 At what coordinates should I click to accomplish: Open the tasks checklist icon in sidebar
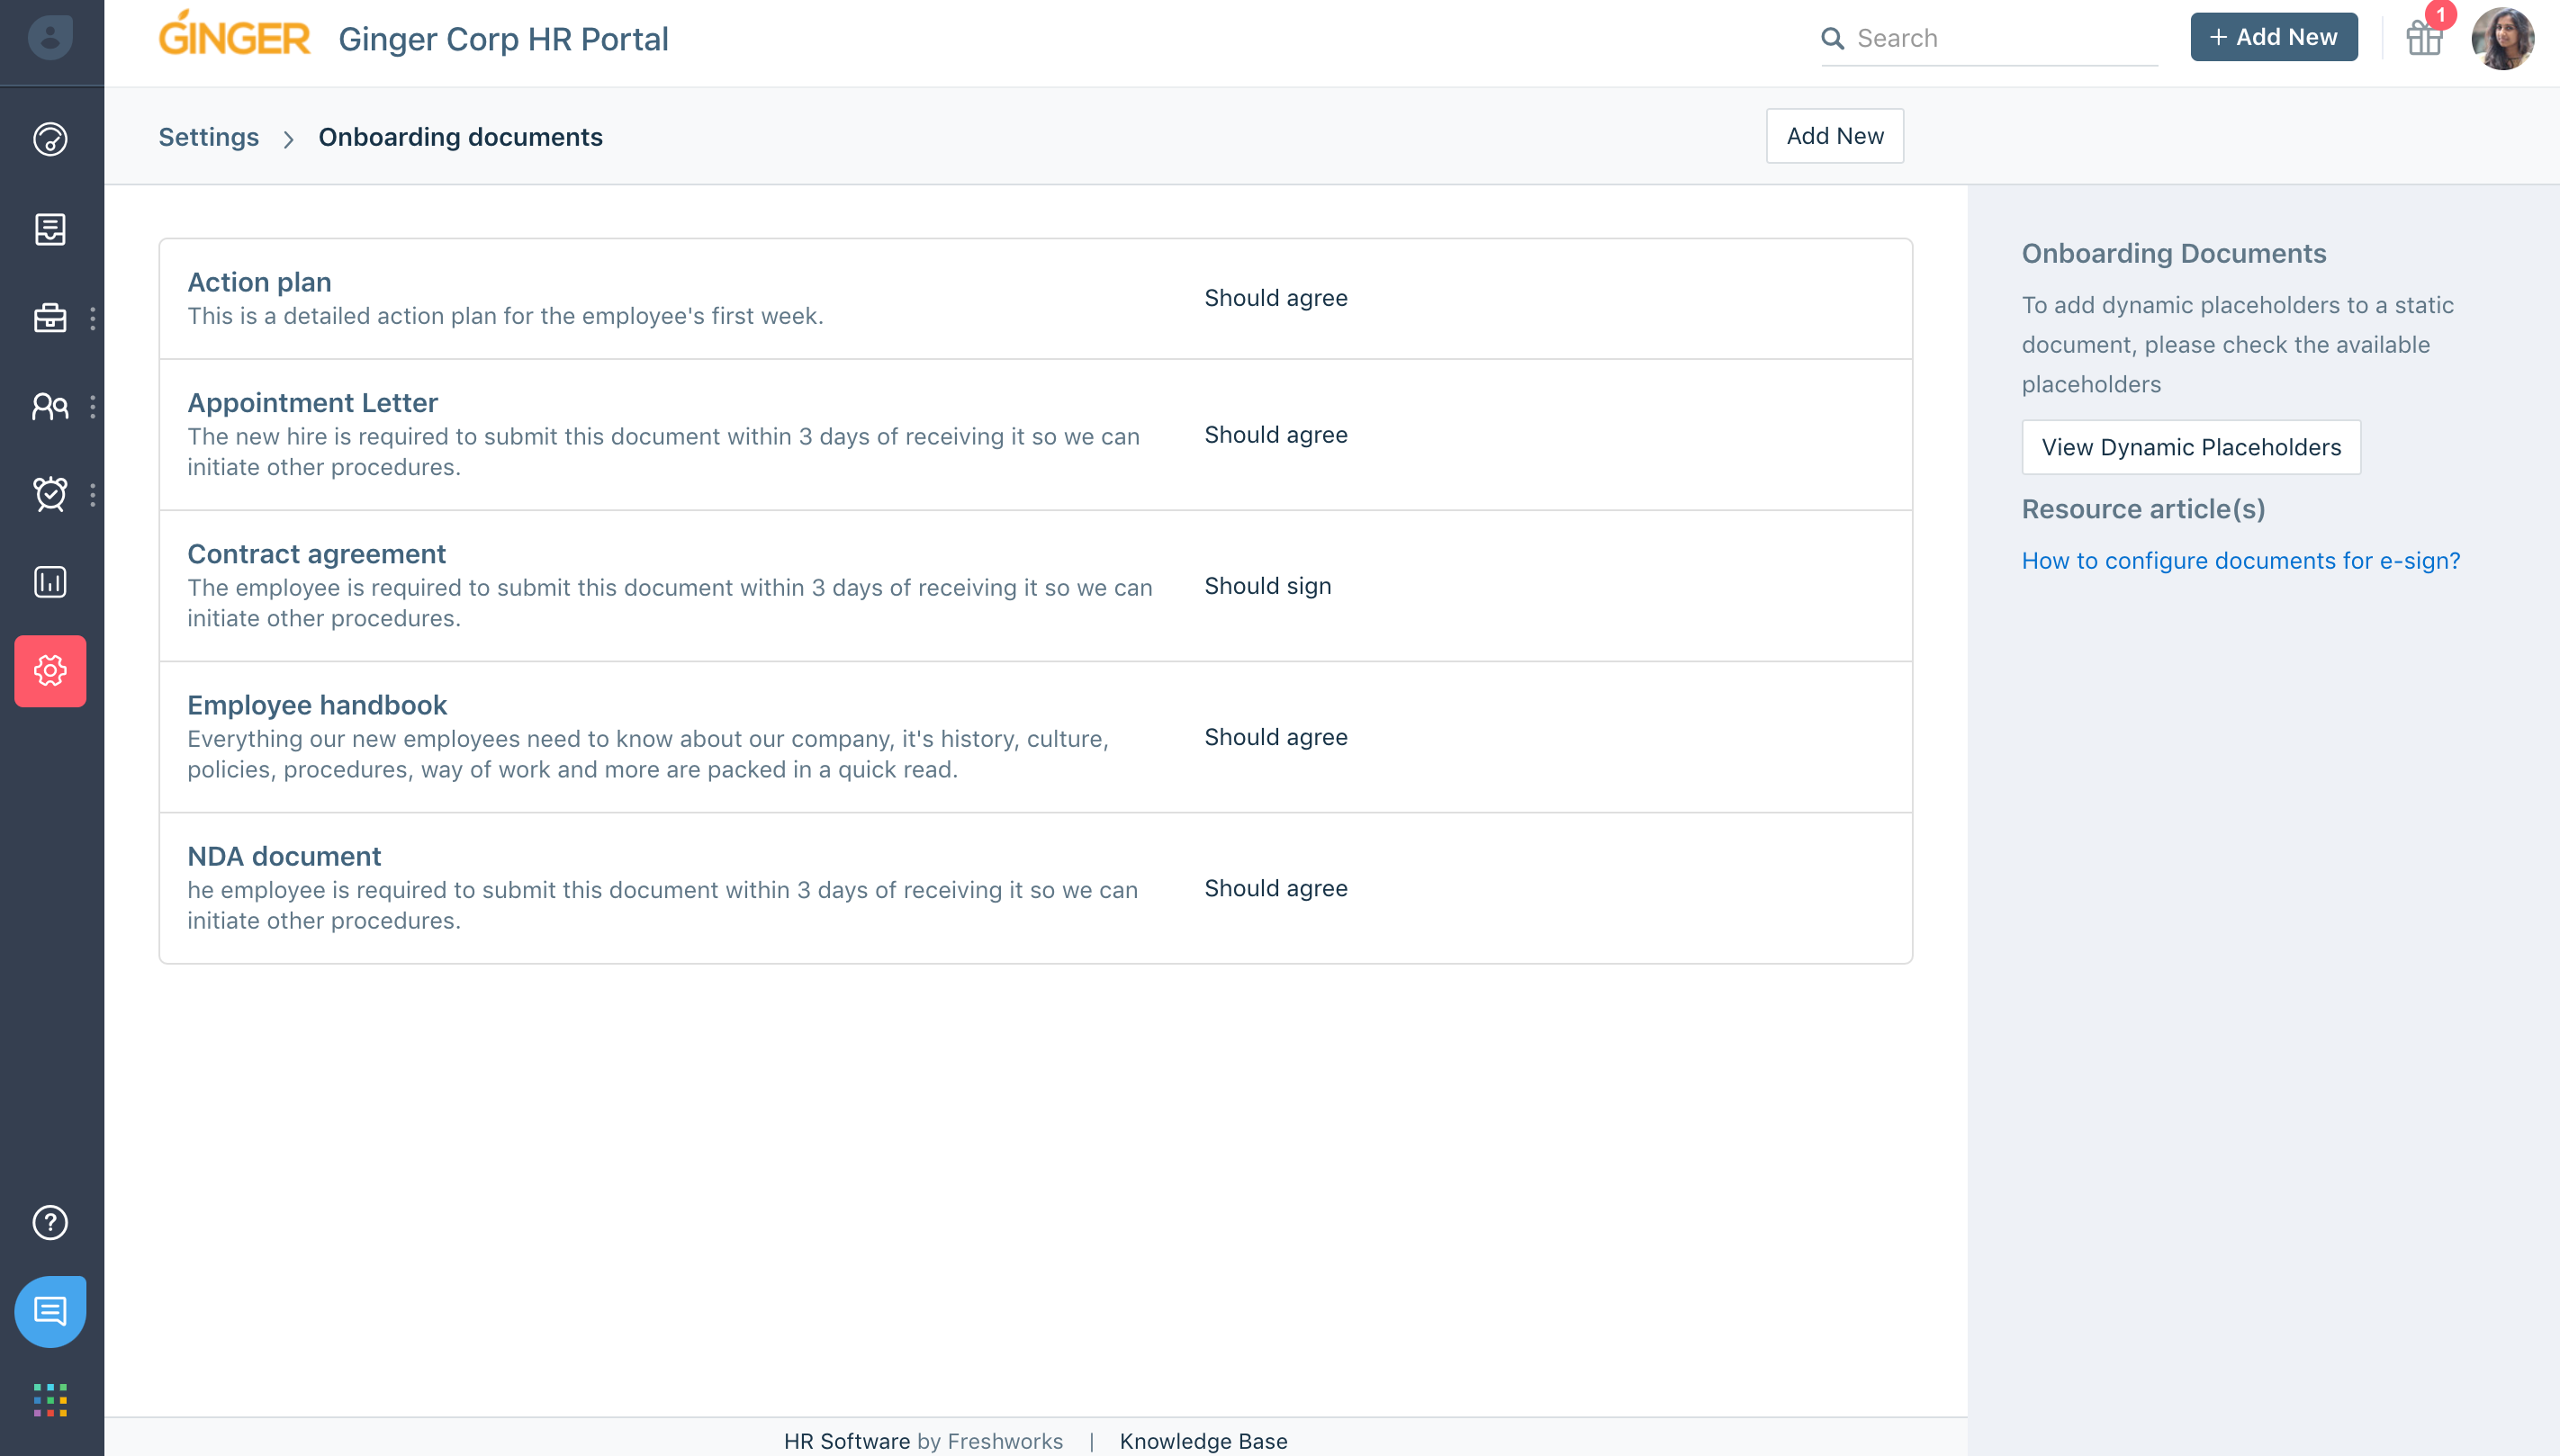click(50, 229)
